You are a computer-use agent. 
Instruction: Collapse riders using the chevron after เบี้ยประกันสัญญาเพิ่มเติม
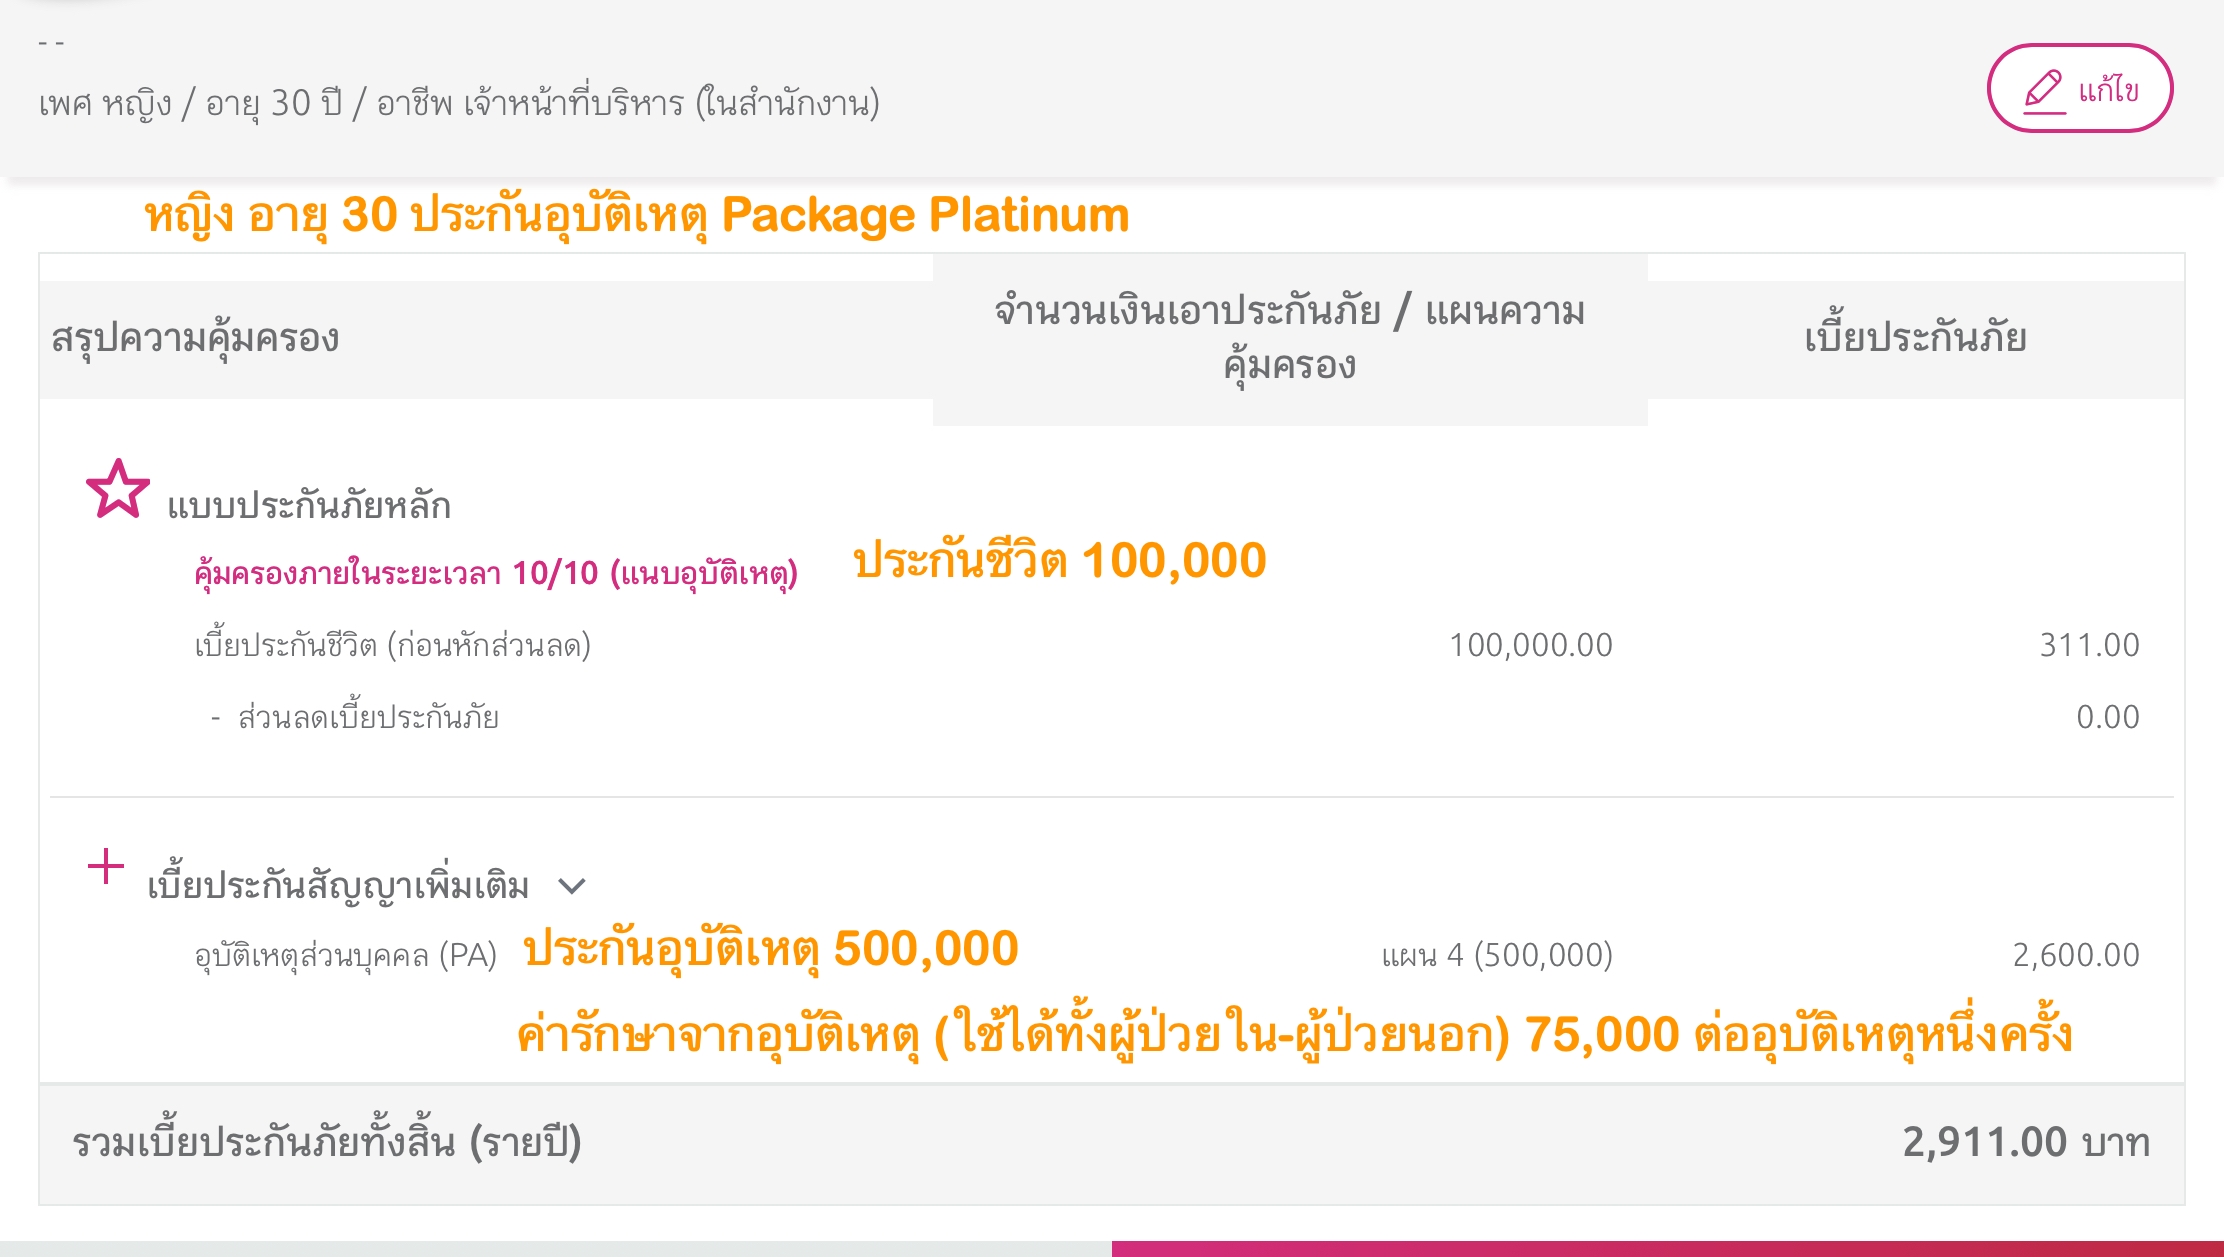coord(571,886)
